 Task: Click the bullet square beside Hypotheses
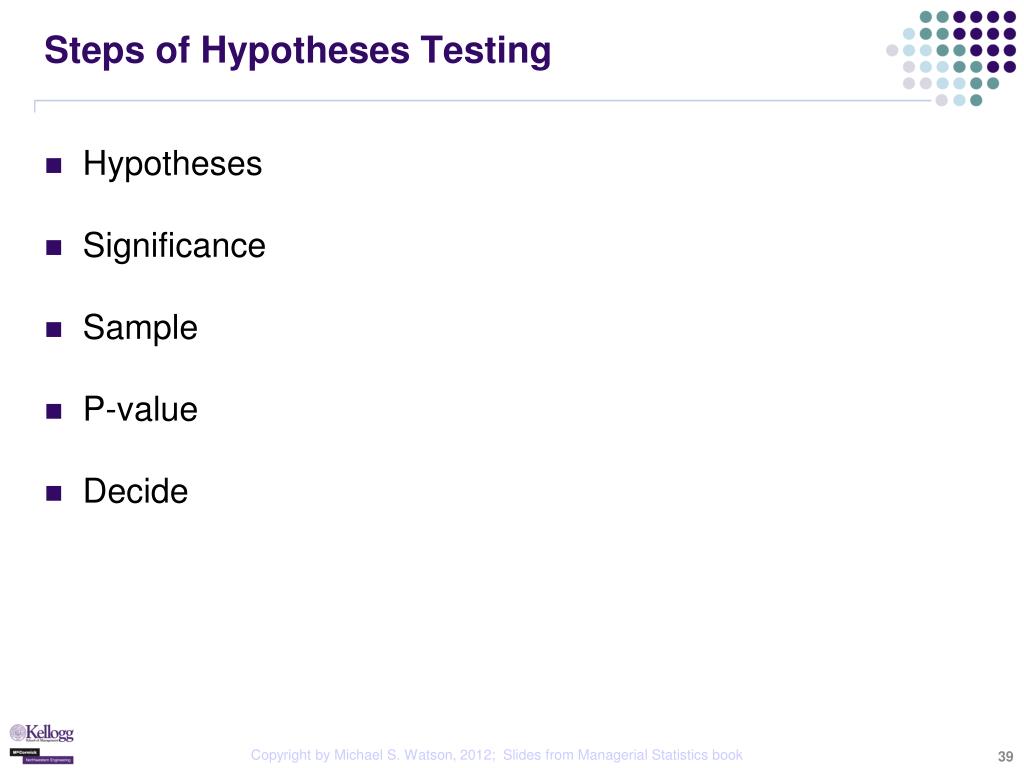click(54, 165)
